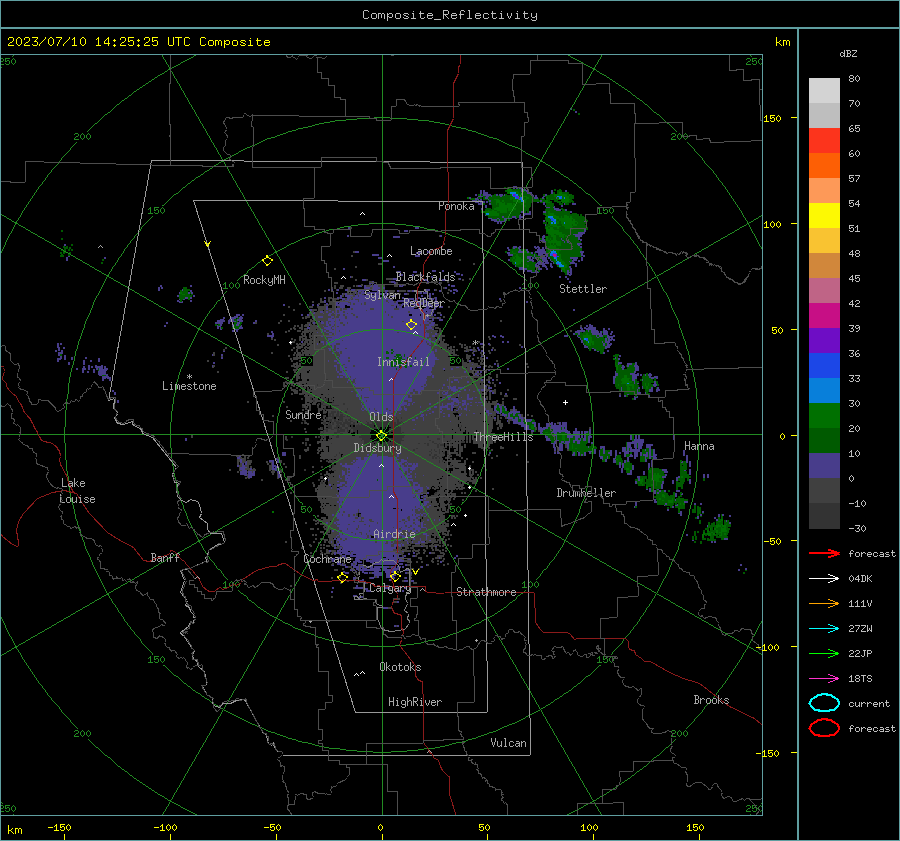Click the dBZ legend heading
This screenshot has height=841, width=900.
tap(848, 53)
